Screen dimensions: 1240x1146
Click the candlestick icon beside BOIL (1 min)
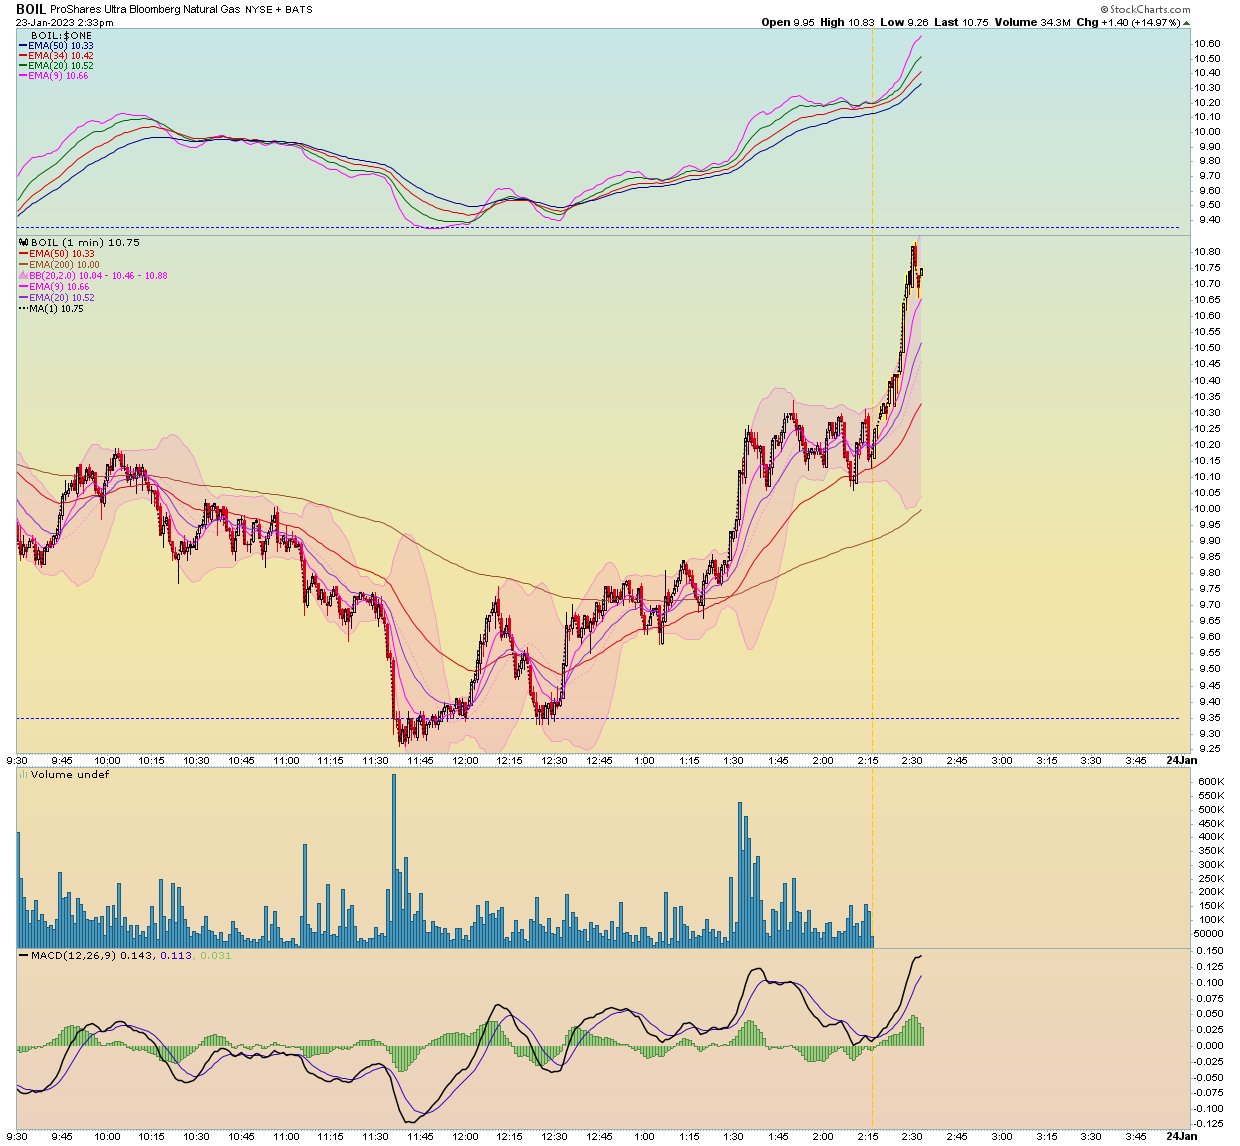tap(23, 243)
